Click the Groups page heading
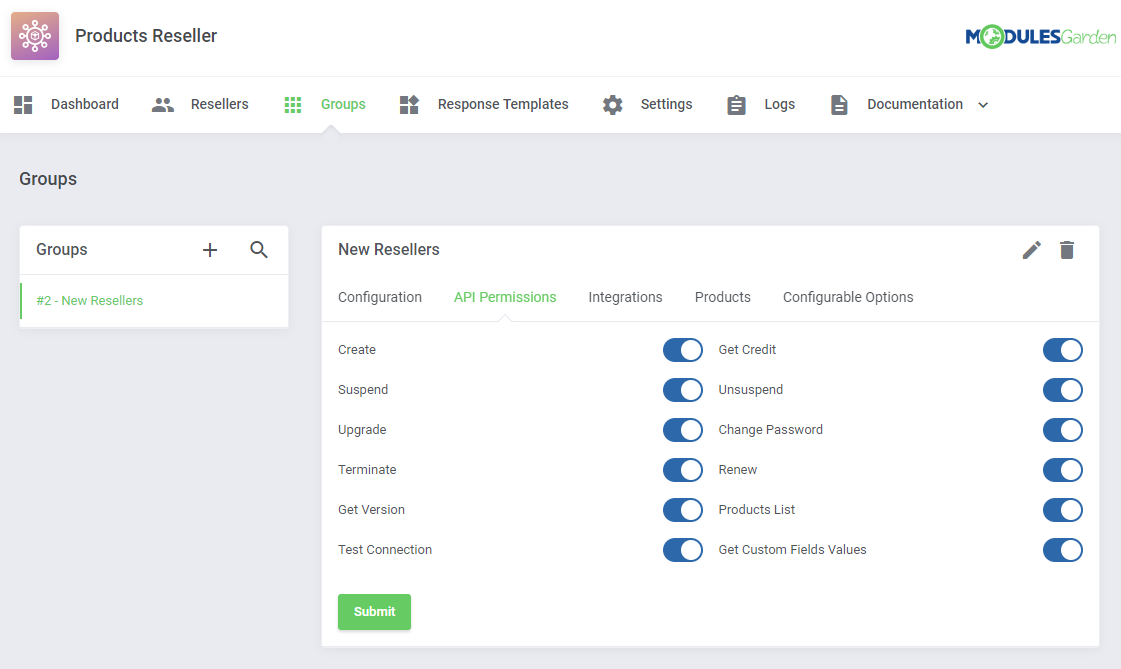 pyautogui.click(x=48, y=179)
